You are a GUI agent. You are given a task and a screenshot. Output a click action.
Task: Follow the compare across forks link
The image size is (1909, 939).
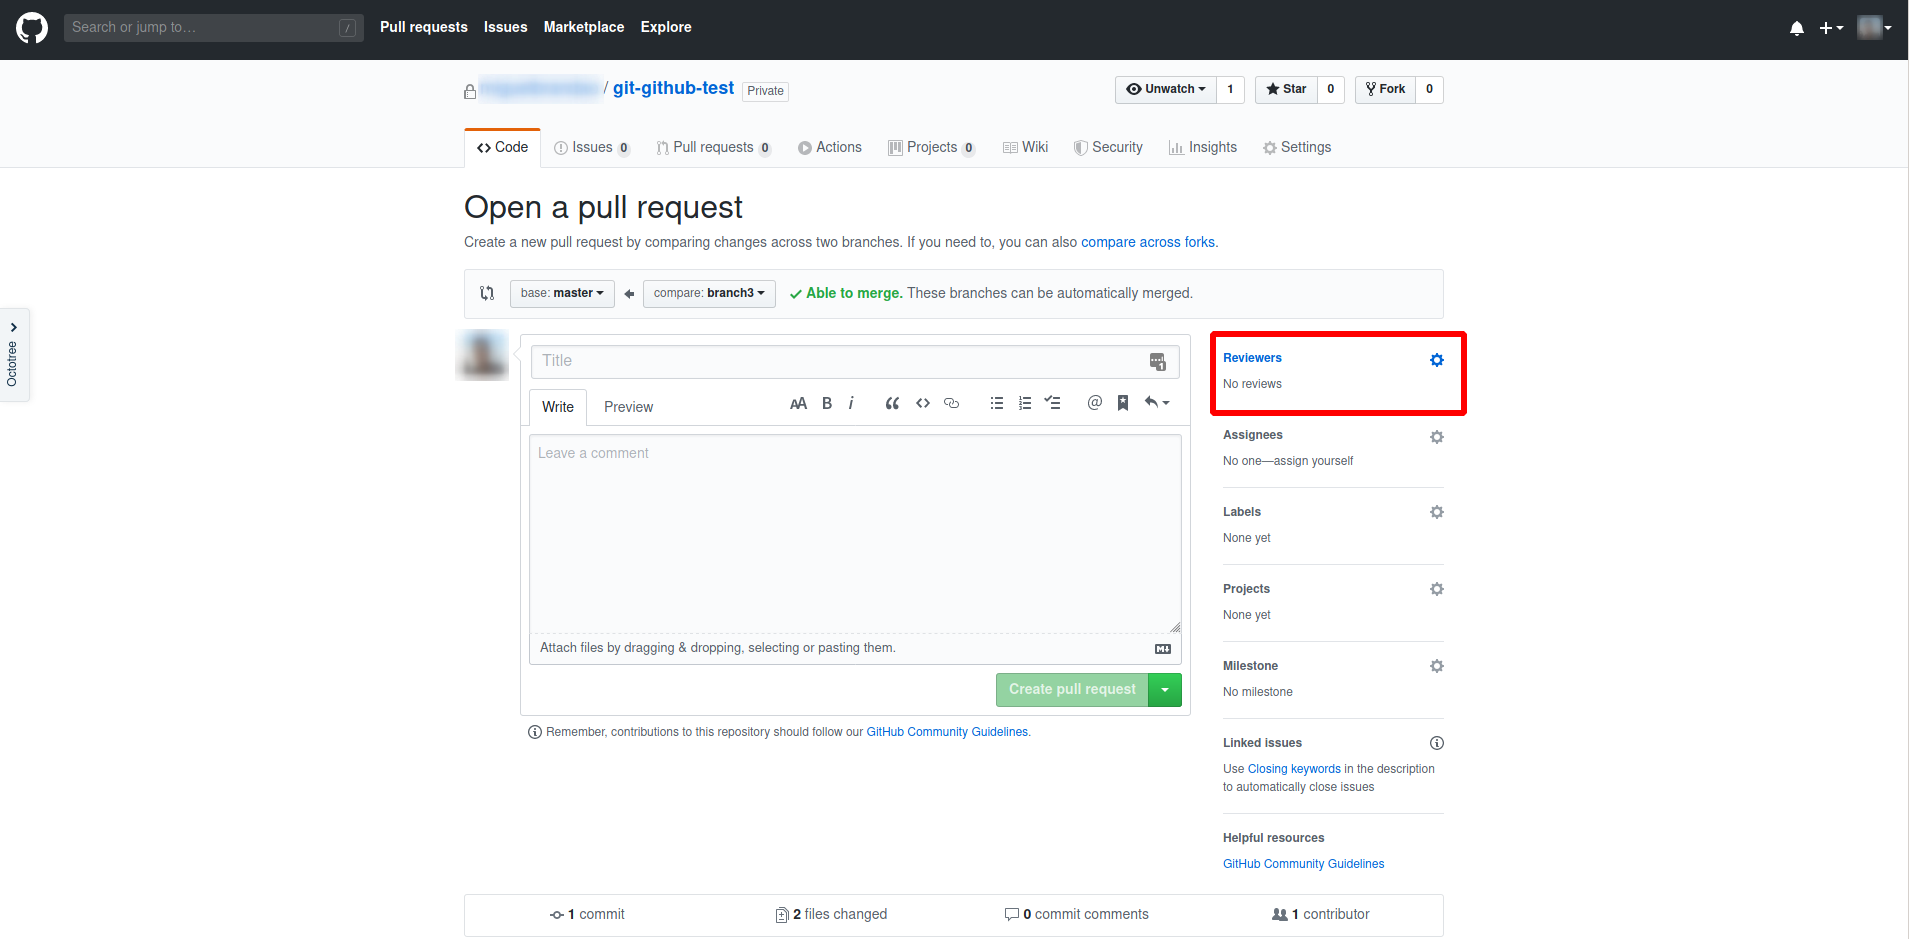[x=1148, y=242]
